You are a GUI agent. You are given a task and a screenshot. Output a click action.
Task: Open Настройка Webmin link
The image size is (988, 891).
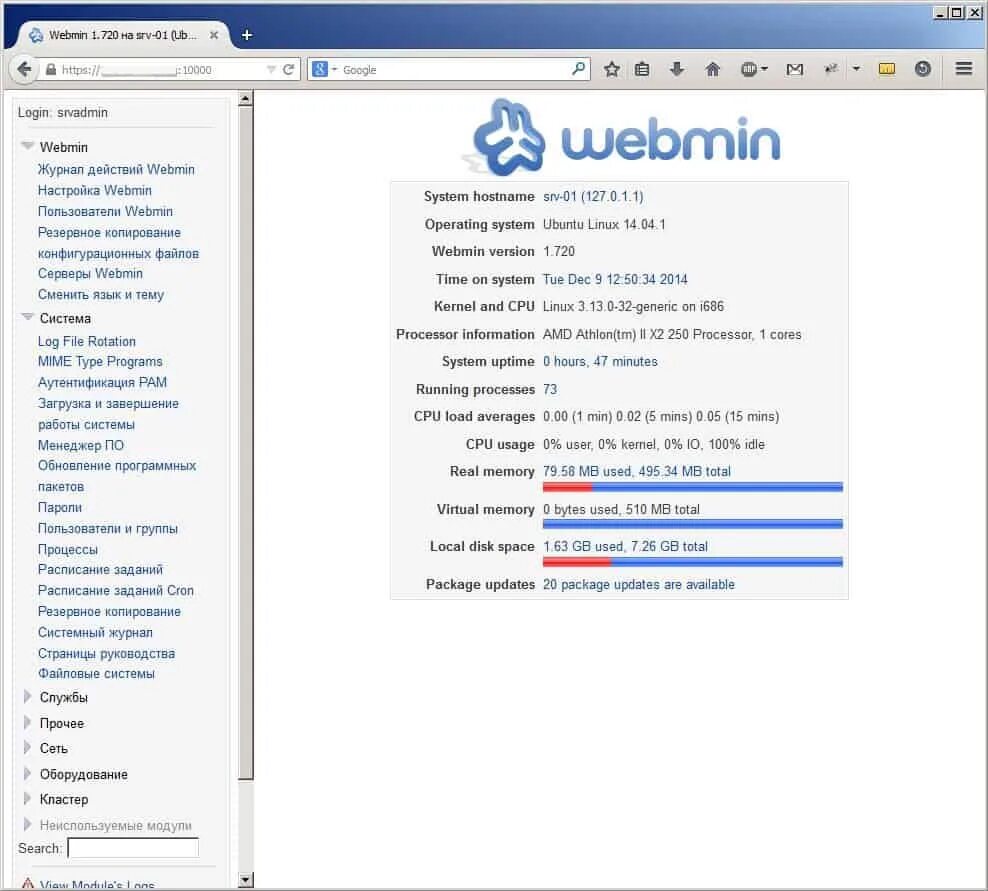click(x=95, y=190)
